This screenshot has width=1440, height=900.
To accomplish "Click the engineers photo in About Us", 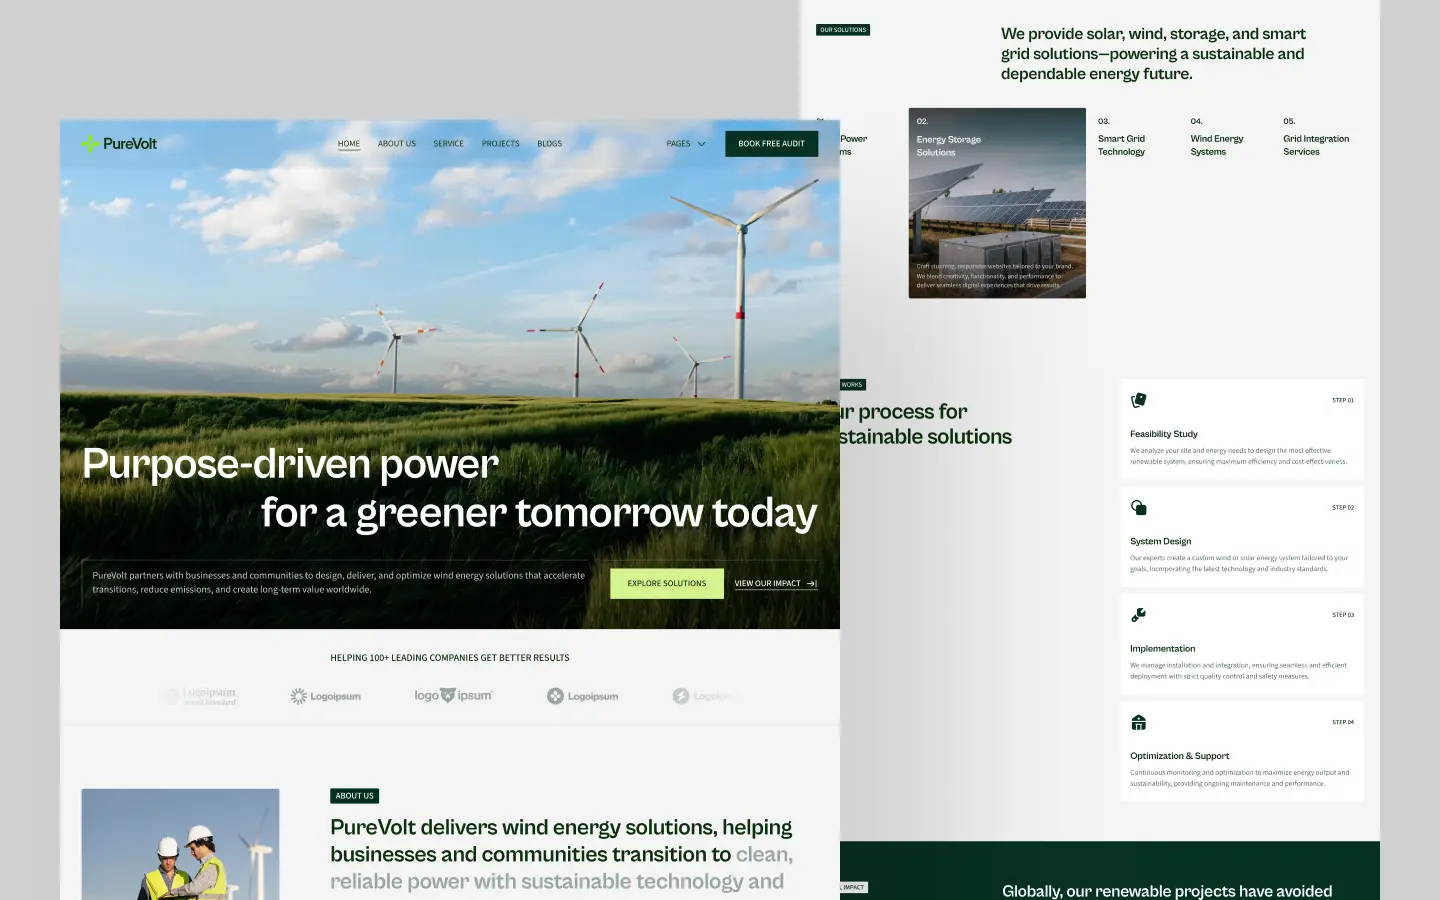I will tap(180, 845).
